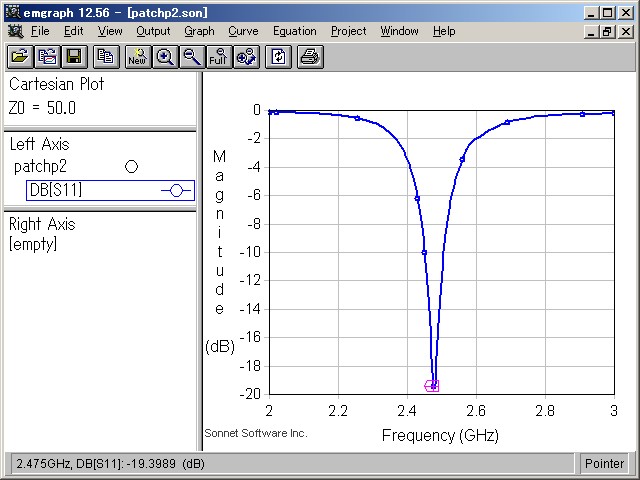Click the Zoom Out magnifier icon
Image resolution: width=640 pixels, height=480 pixels.
coord(192,57)
